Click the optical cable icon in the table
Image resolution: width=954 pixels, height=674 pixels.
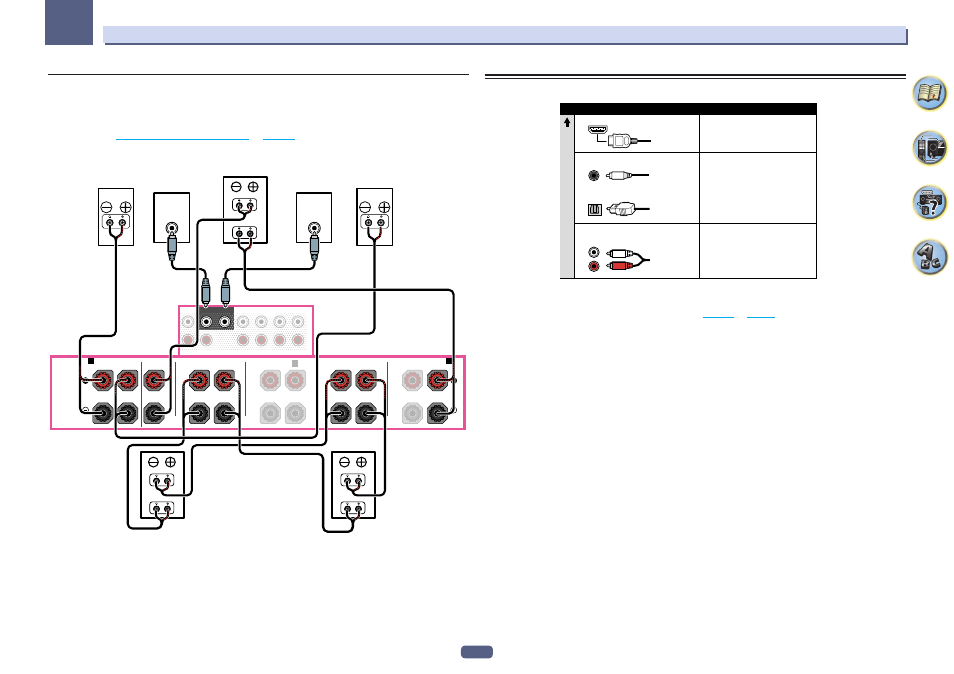point(618,209)
